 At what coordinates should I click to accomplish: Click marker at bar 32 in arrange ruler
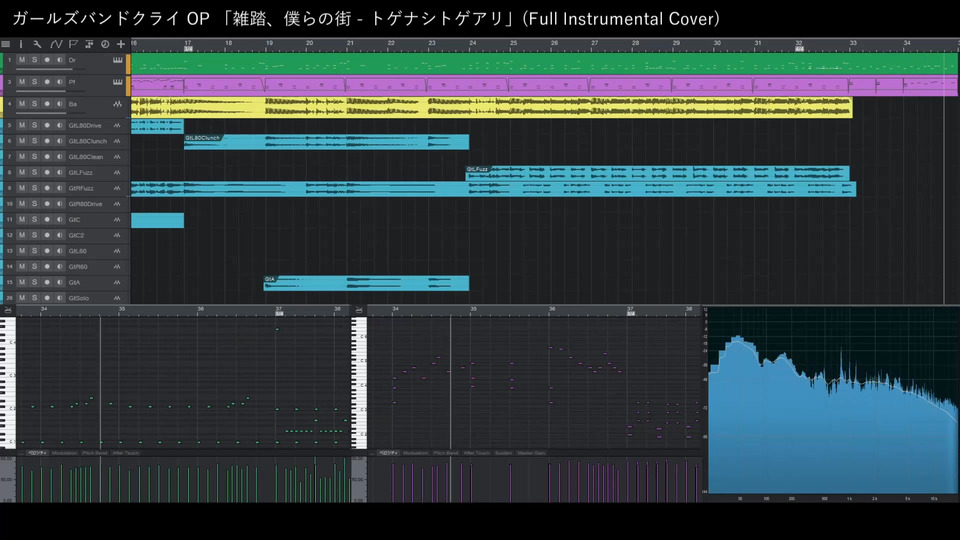(799, 49)
